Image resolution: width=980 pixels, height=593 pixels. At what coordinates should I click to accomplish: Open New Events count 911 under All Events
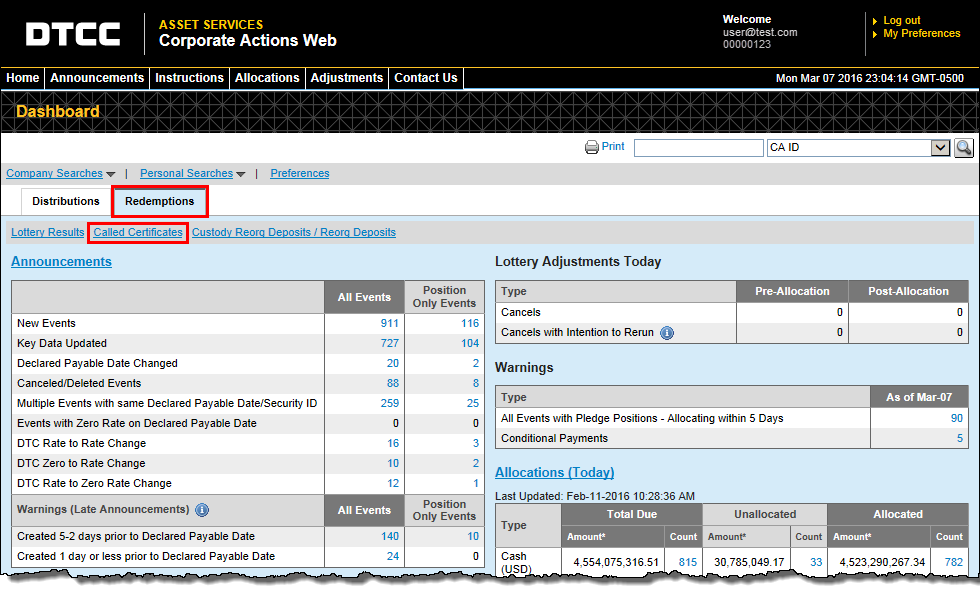[389, 323]
